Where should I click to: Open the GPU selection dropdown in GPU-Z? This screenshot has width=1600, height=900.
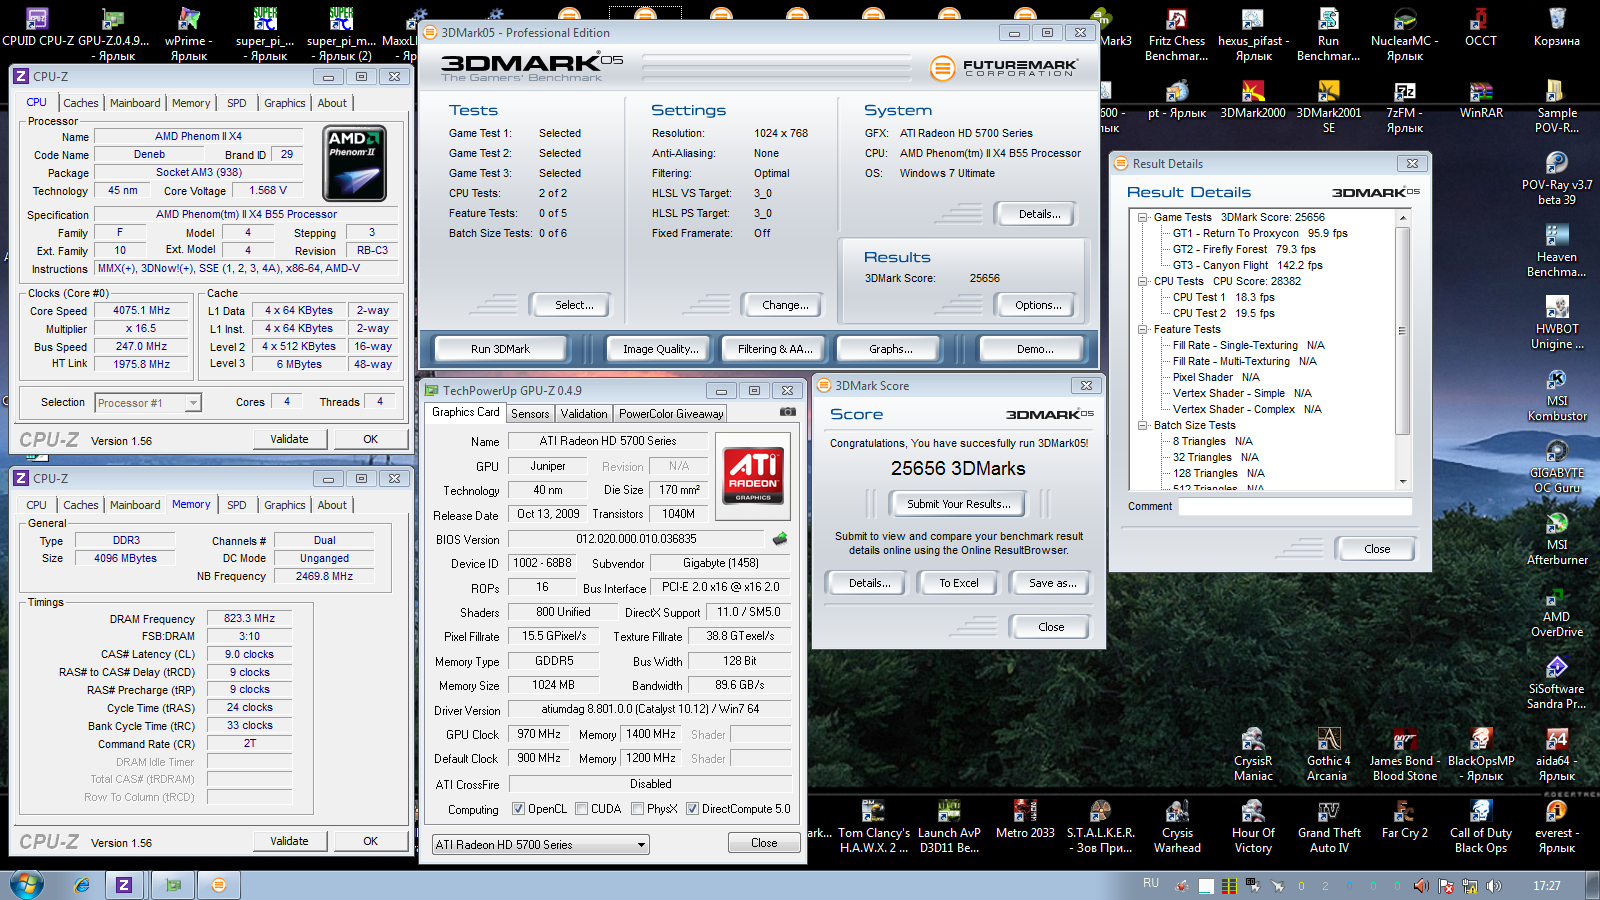click(x=541, y=845)
